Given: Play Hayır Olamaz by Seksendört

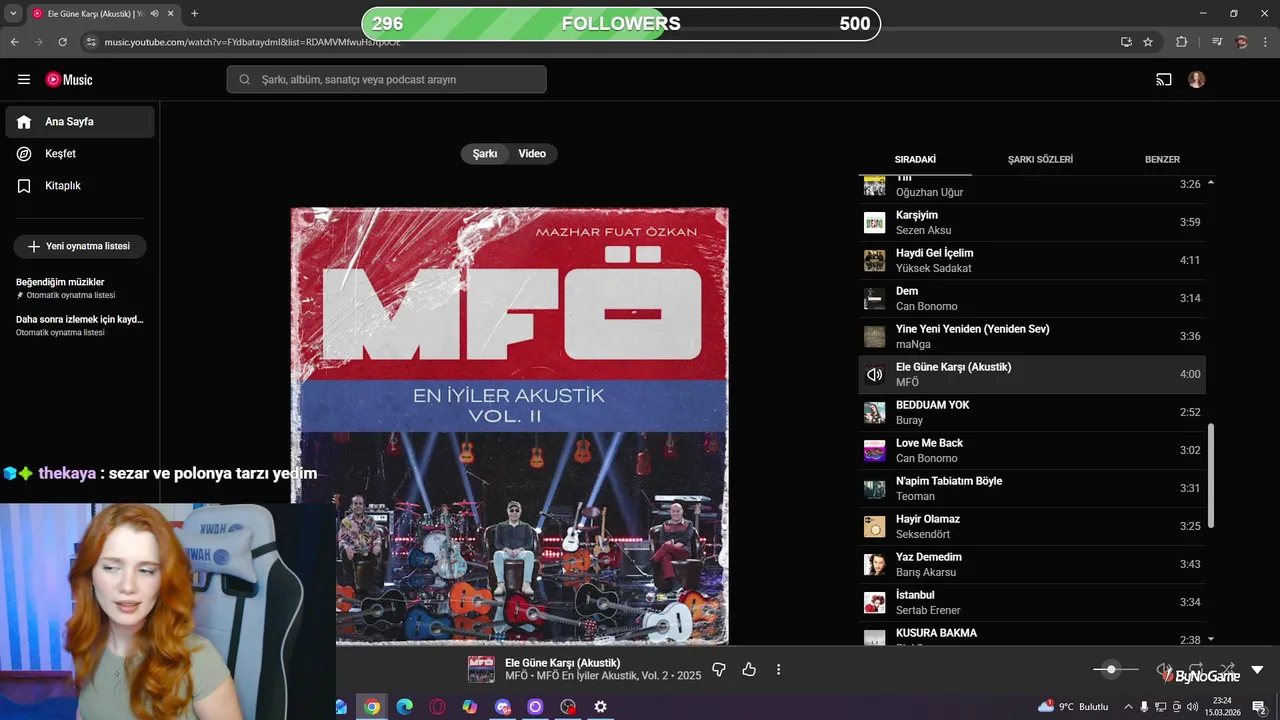Looking at the screenshot, I should coord(1032,526).
